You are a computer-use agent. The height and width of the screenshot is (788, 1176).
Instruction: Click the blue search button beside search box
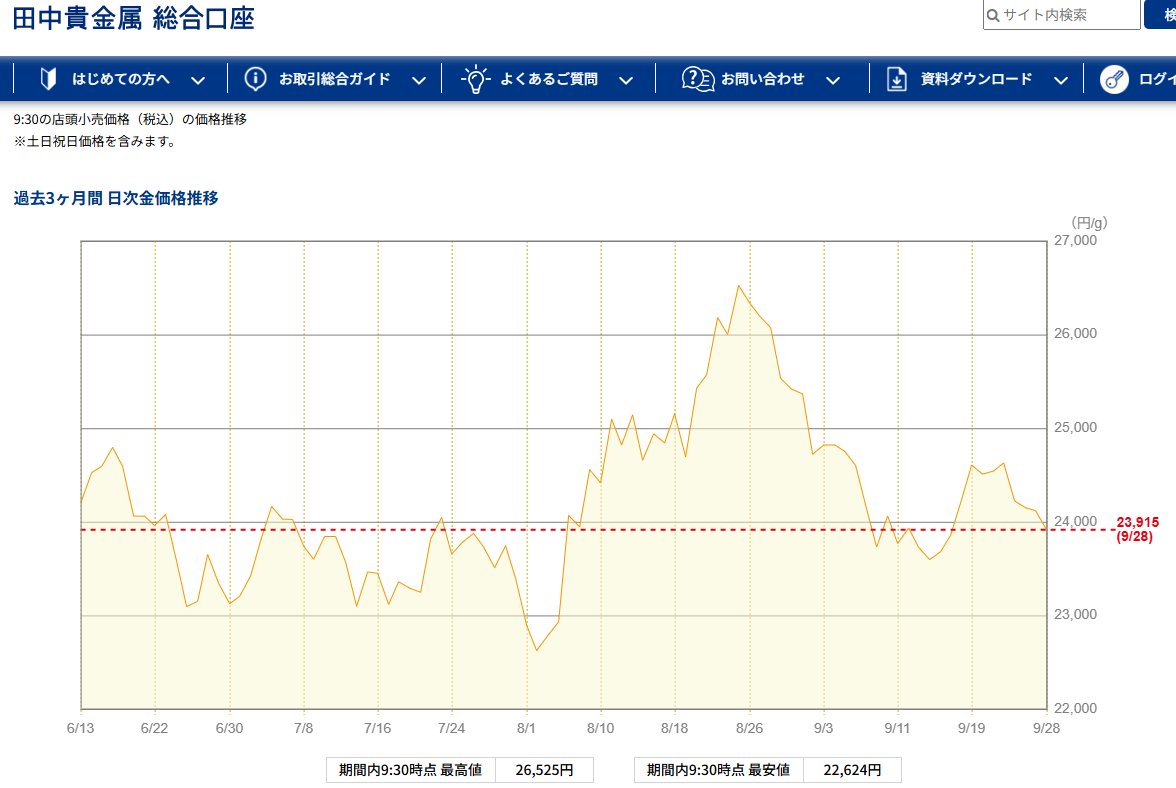point(1160,14)
